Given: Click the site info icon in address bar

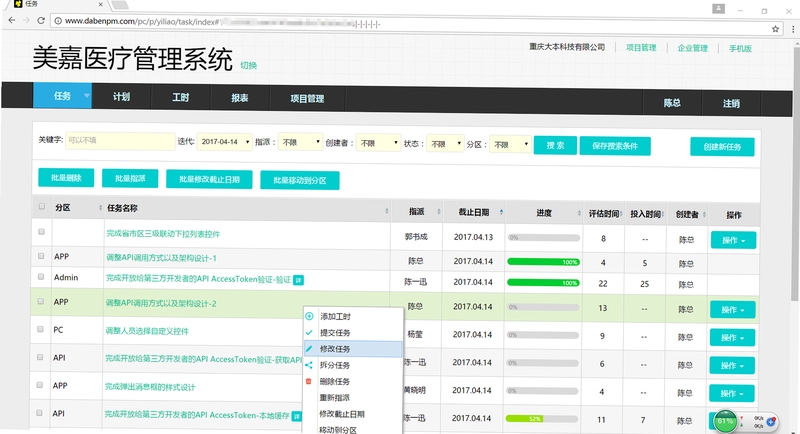Looking at the screenshot, I should click(x=58, y=21).
